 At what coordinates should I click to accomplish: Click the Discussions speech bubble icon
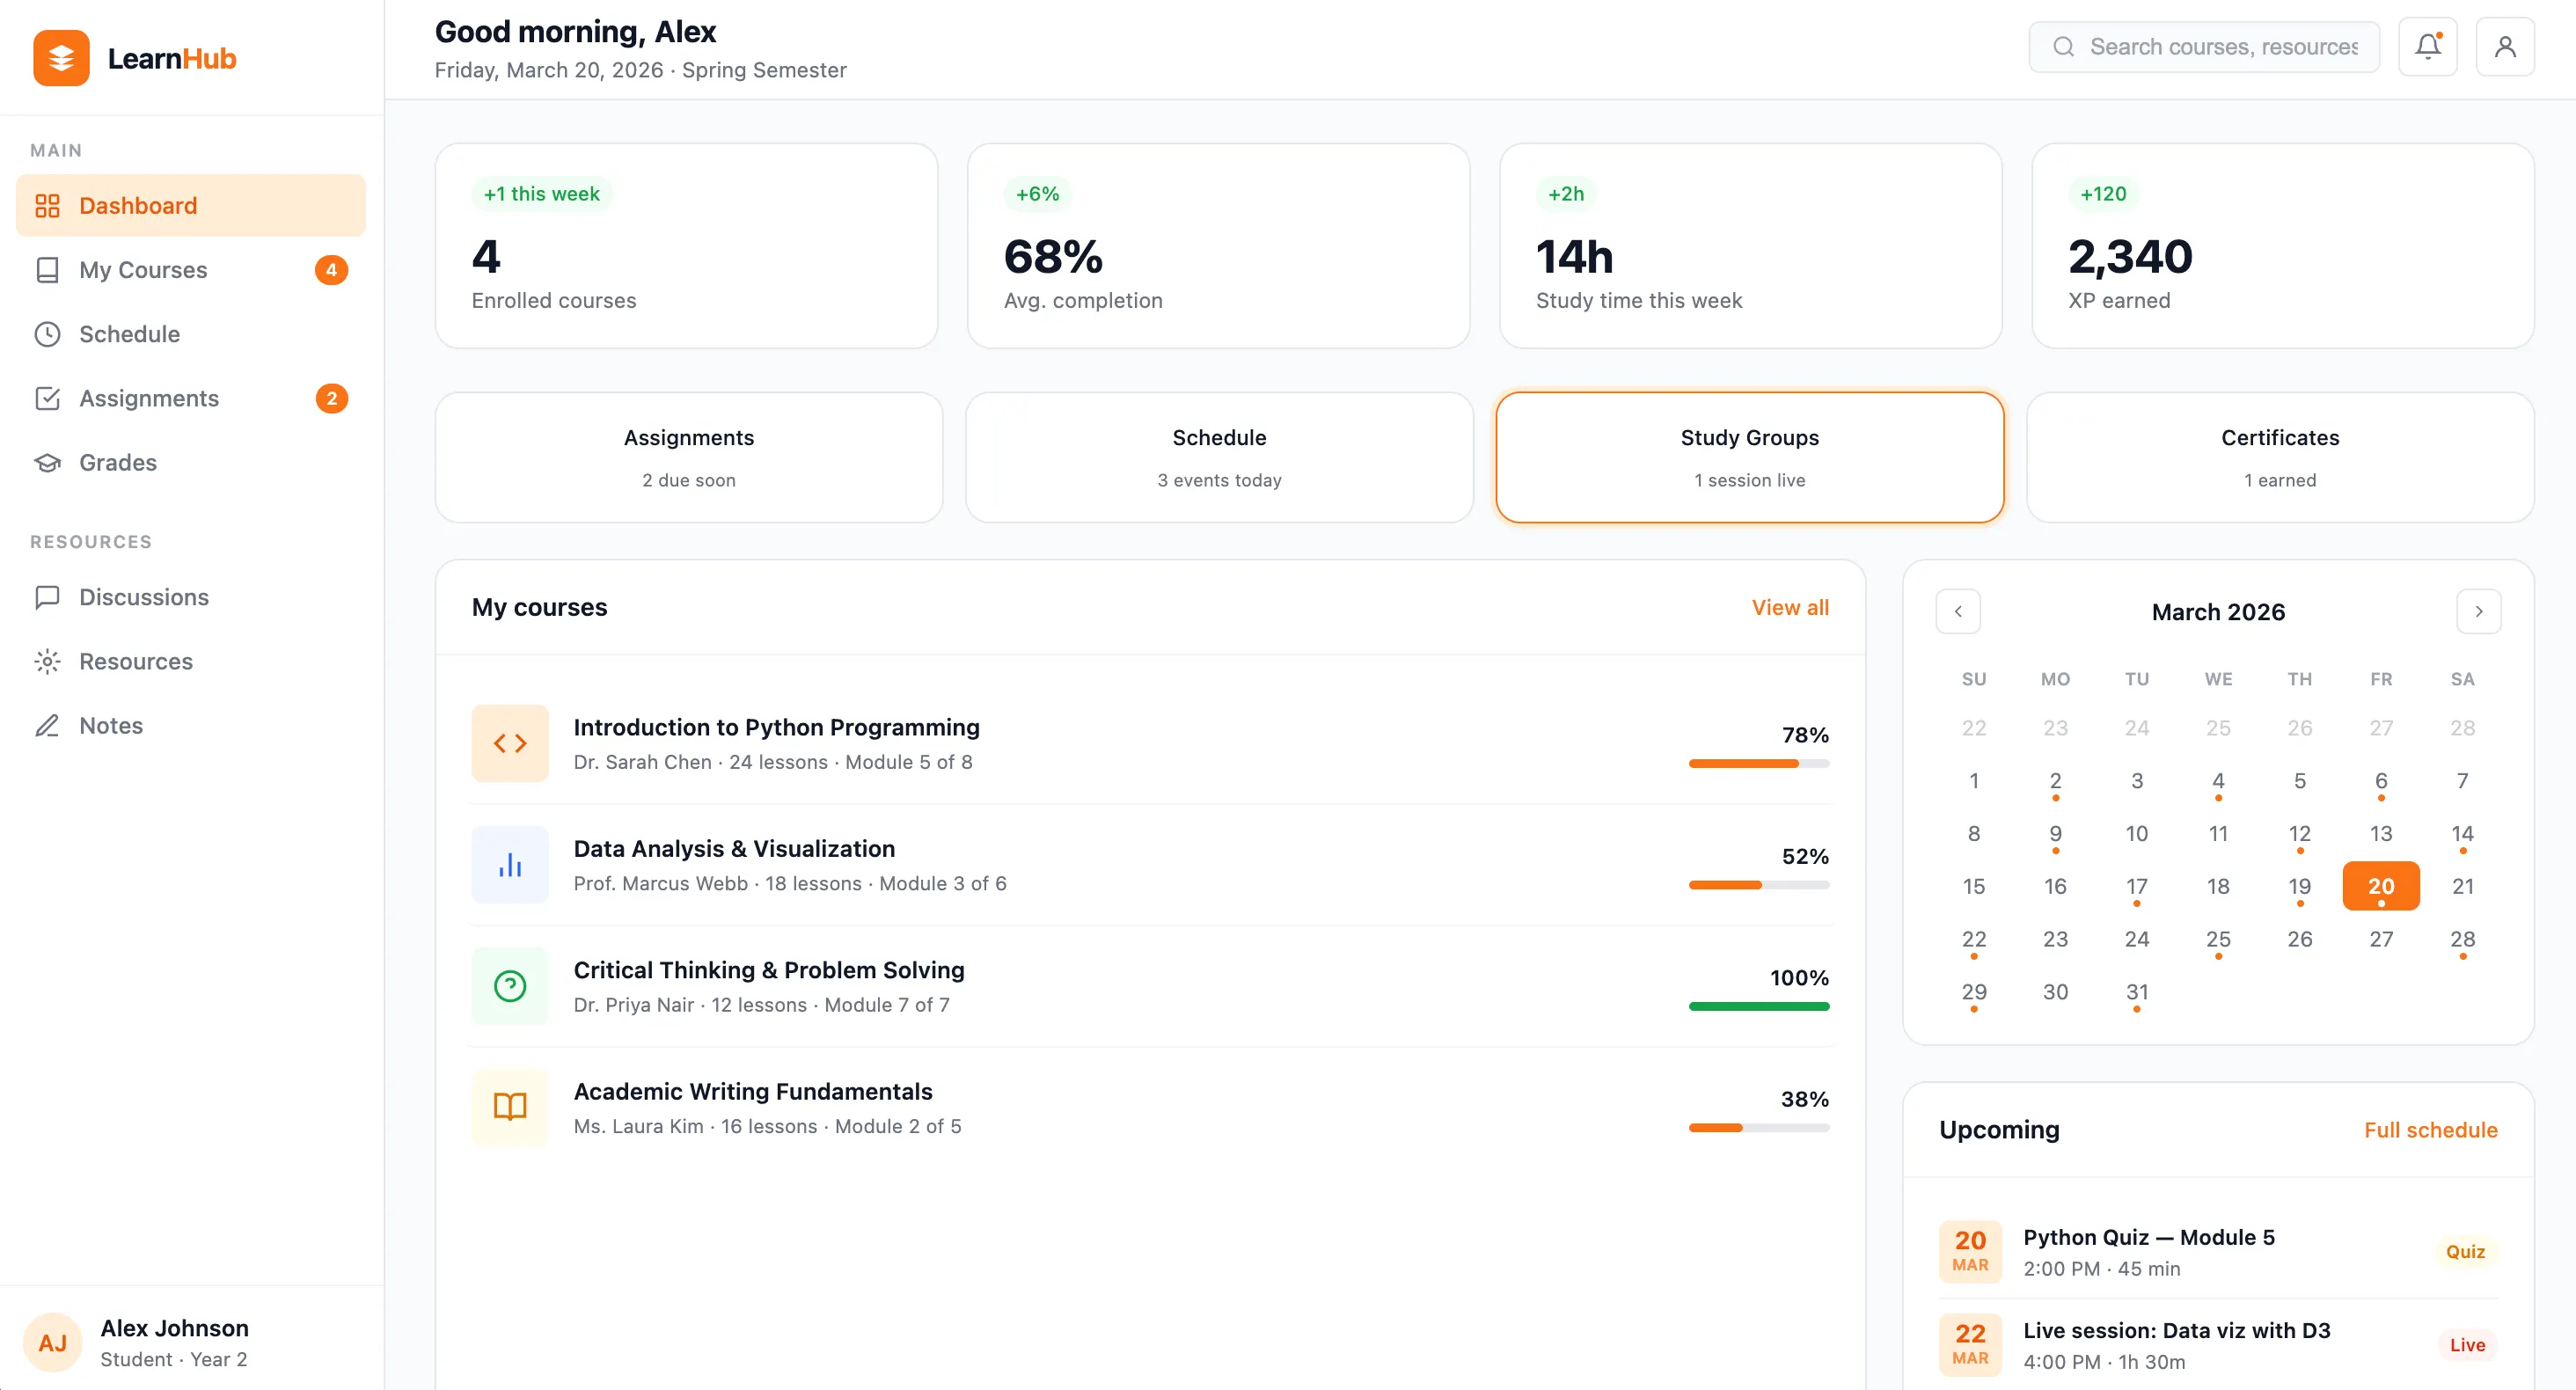(x=47, y=597)
